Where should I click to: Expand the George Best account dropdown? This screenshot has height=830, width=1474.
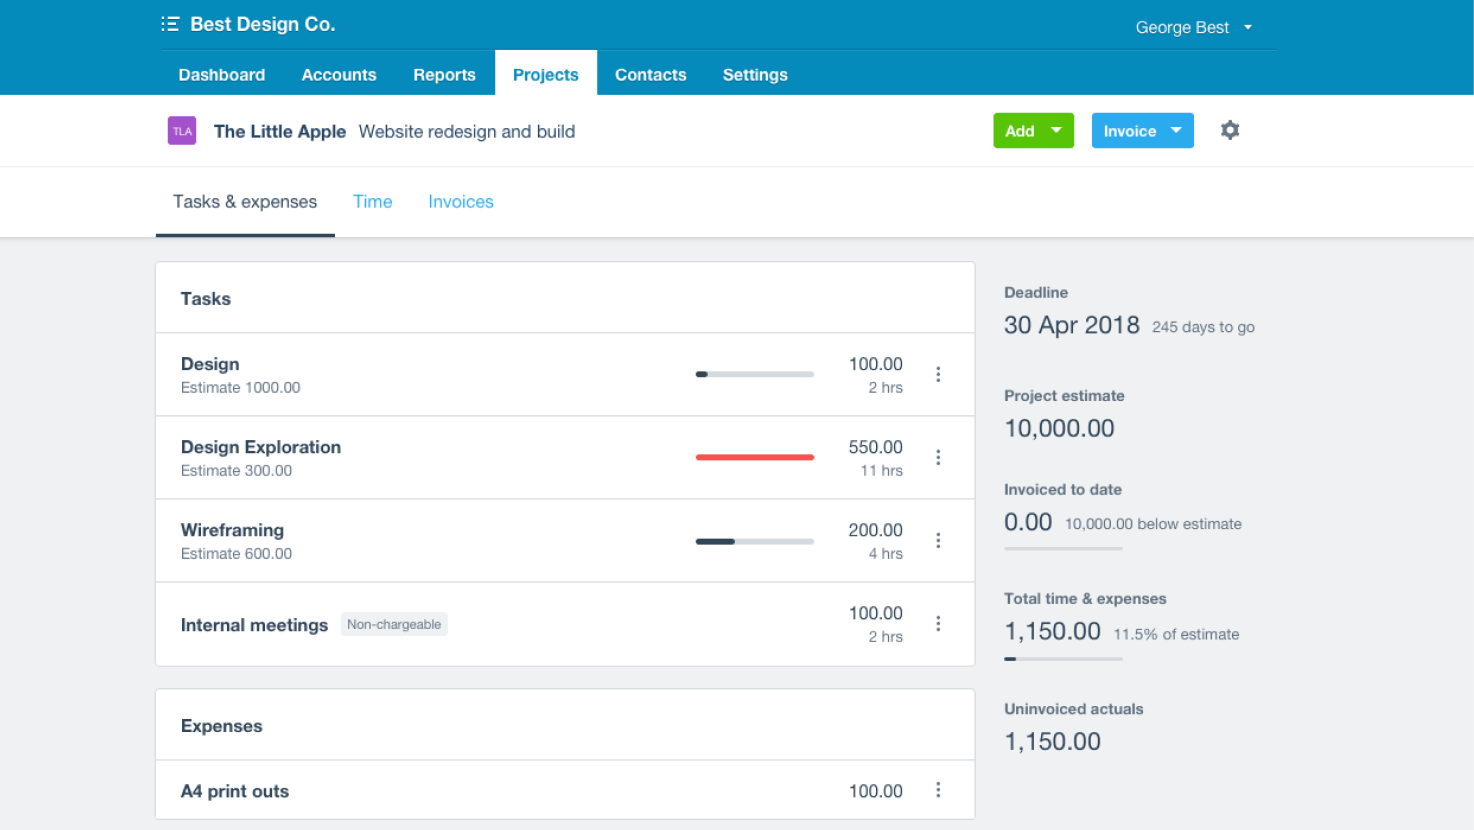coord(1195,27)
